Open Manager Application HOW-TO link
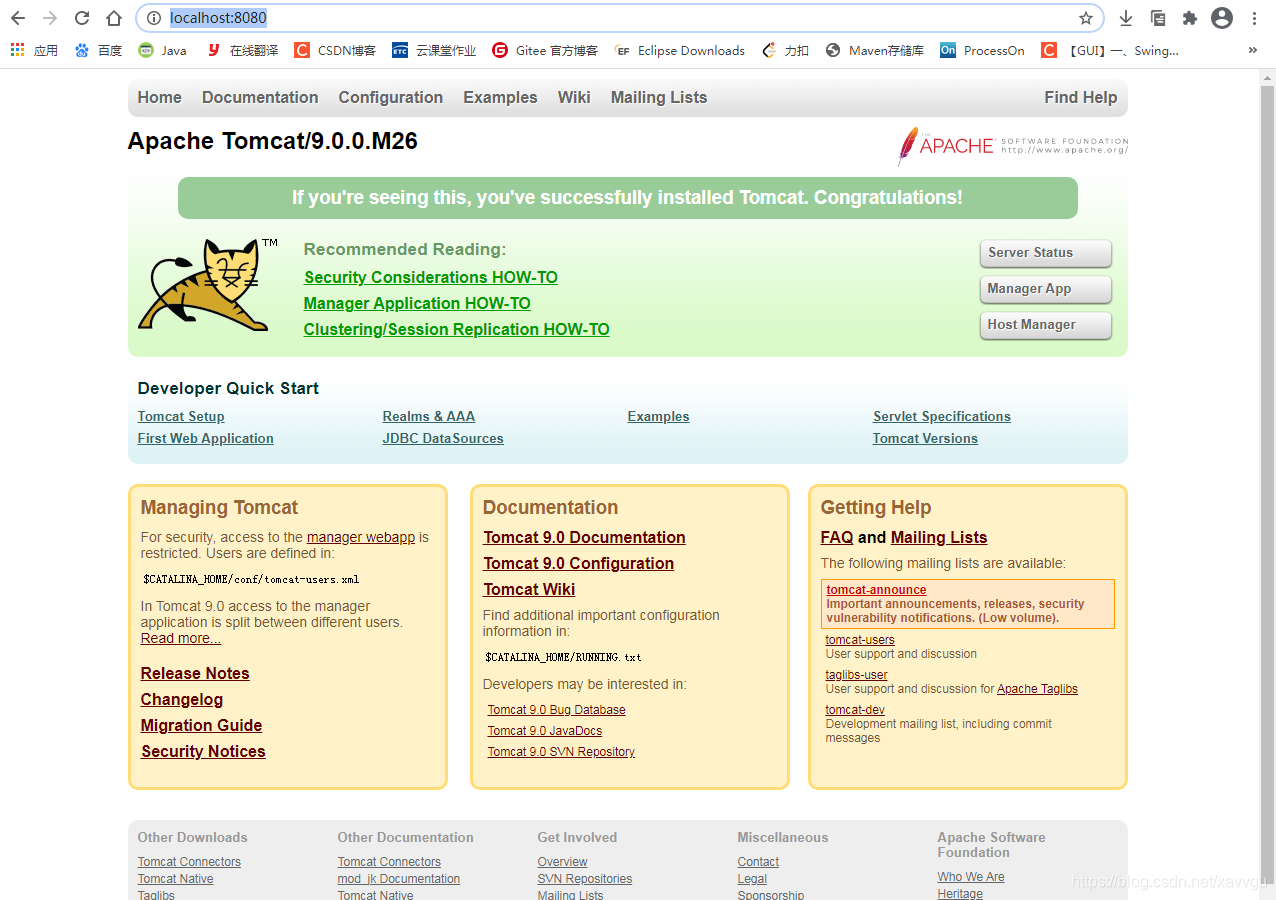The width and height of the screenshot is (1276, 900). tap(417, 303)
